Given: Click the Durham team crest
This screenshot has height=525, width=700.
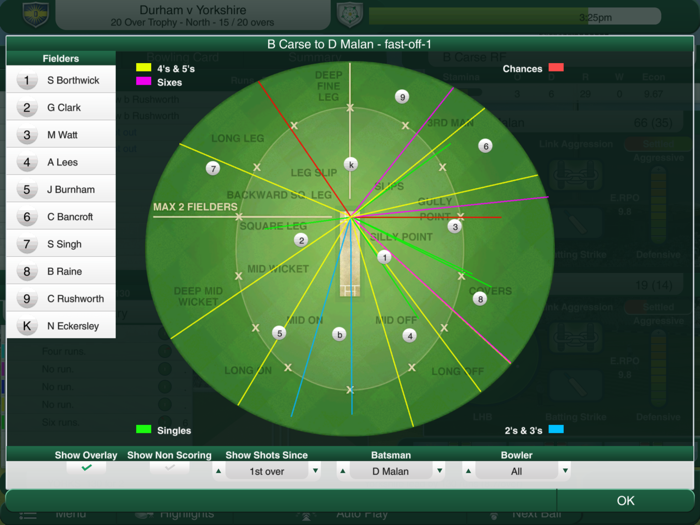Looking at the screenshot, I should click(36, 14).
